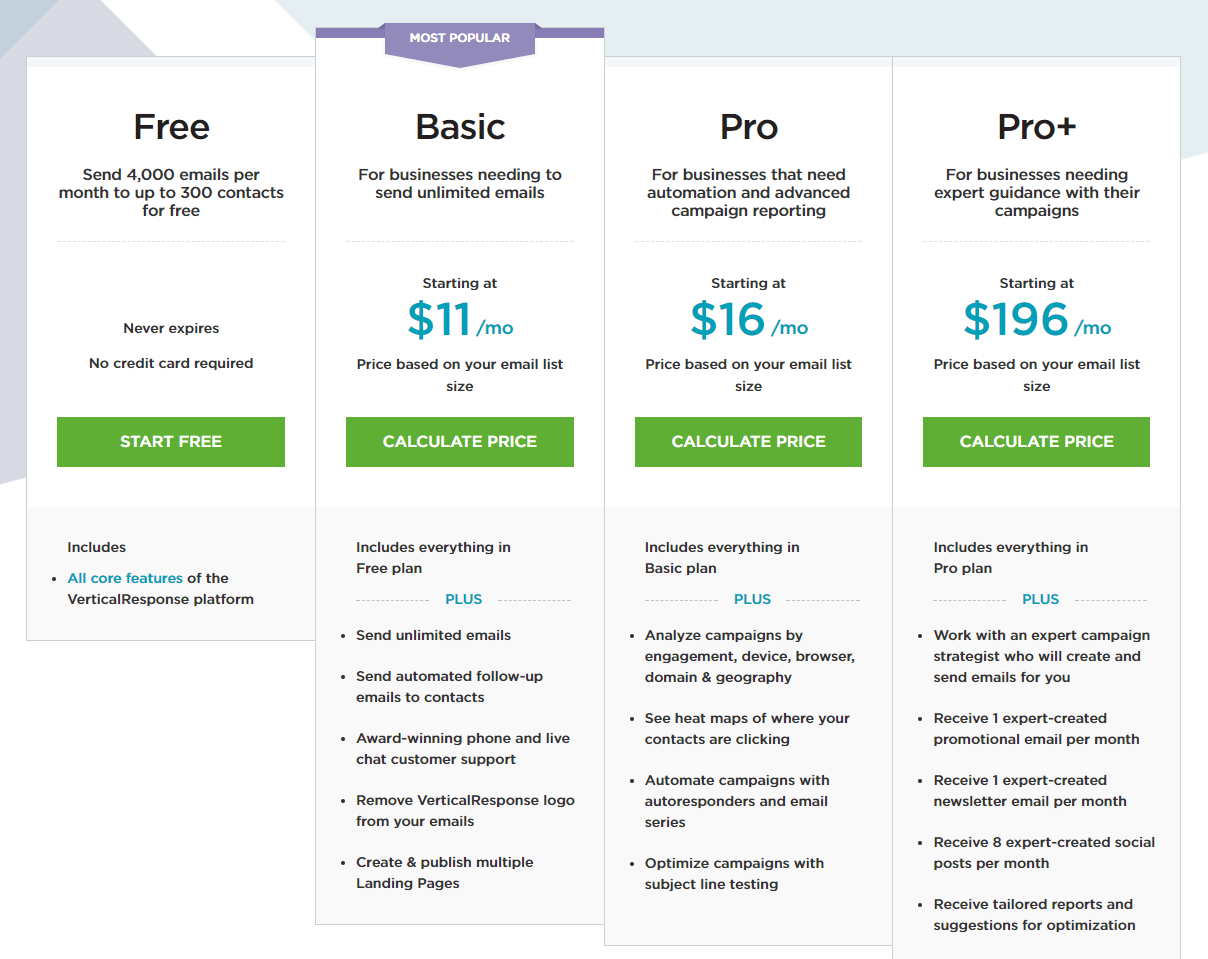This screenshot has height=959, width=1208.
Task: Calculate price for the Pro plan
Action: pyautogui.click(x=748, y=442)
